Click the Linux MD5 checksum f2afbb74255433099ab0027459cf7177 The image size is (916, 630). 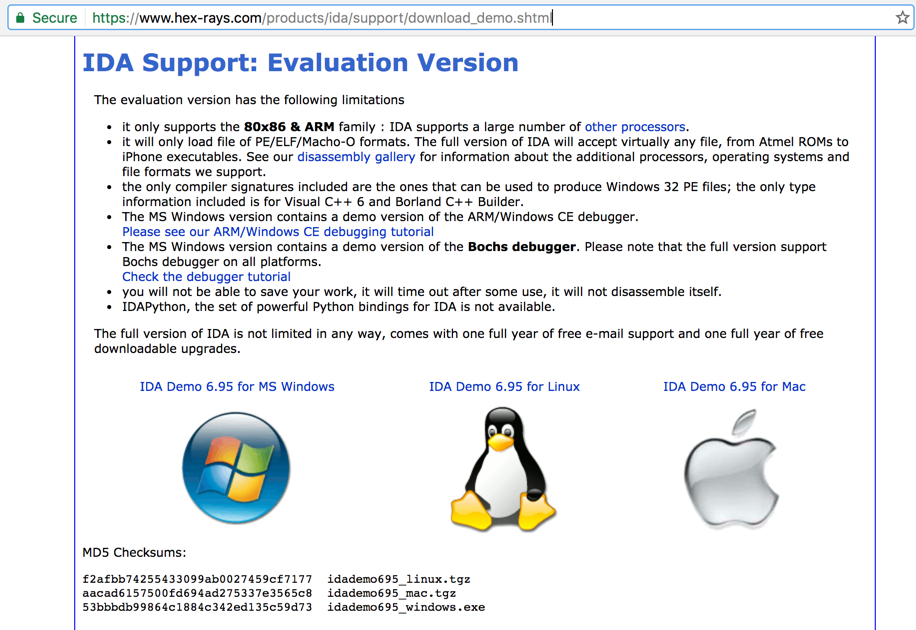pos(197,579)
